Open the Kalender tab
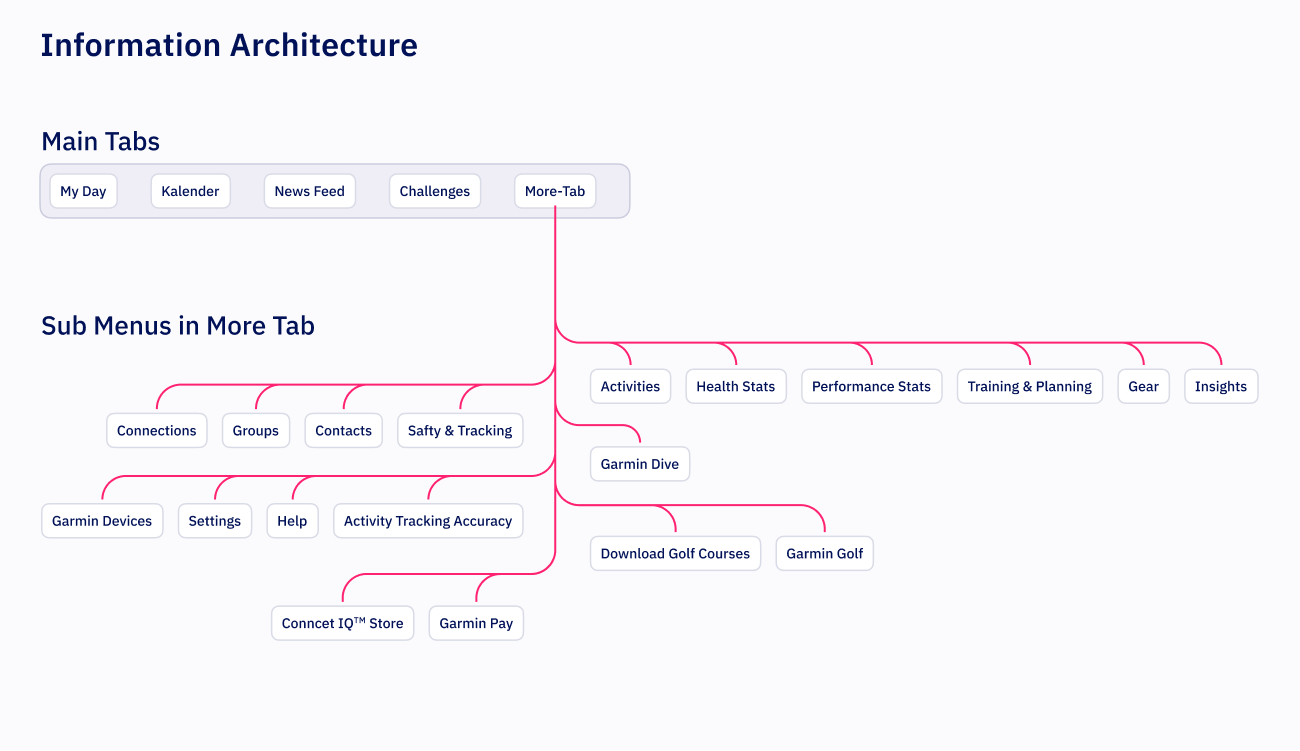The image size is (1300, 751). [190, 191]
